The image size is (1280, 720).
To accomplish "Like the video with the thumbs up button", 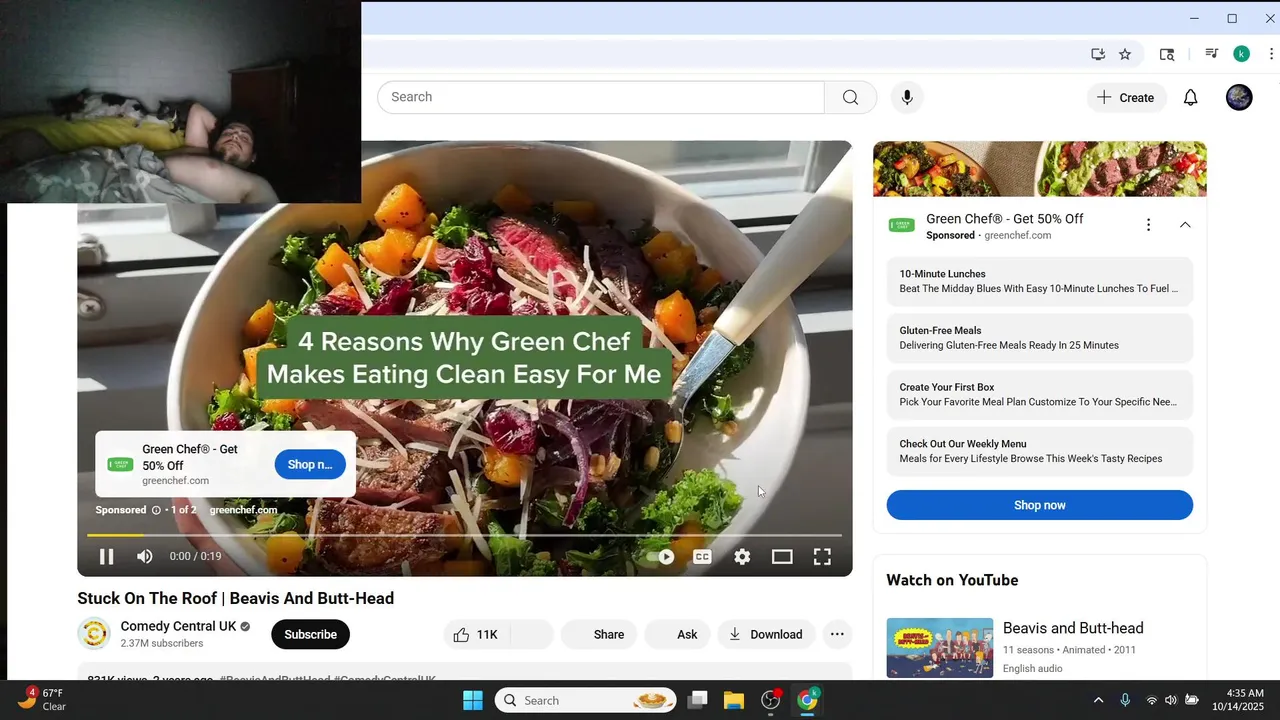I will pyautogui.click(x=477, y=634).
